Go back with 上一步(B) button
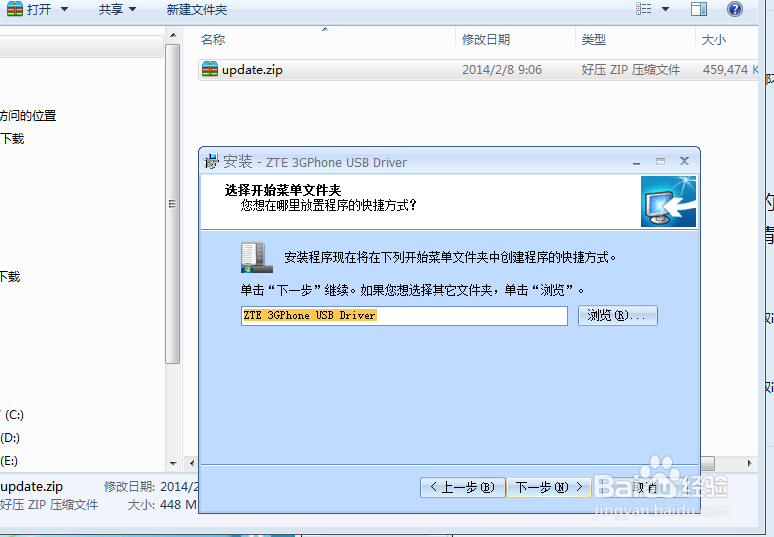The image size is (774, 537). click(463, 488)
